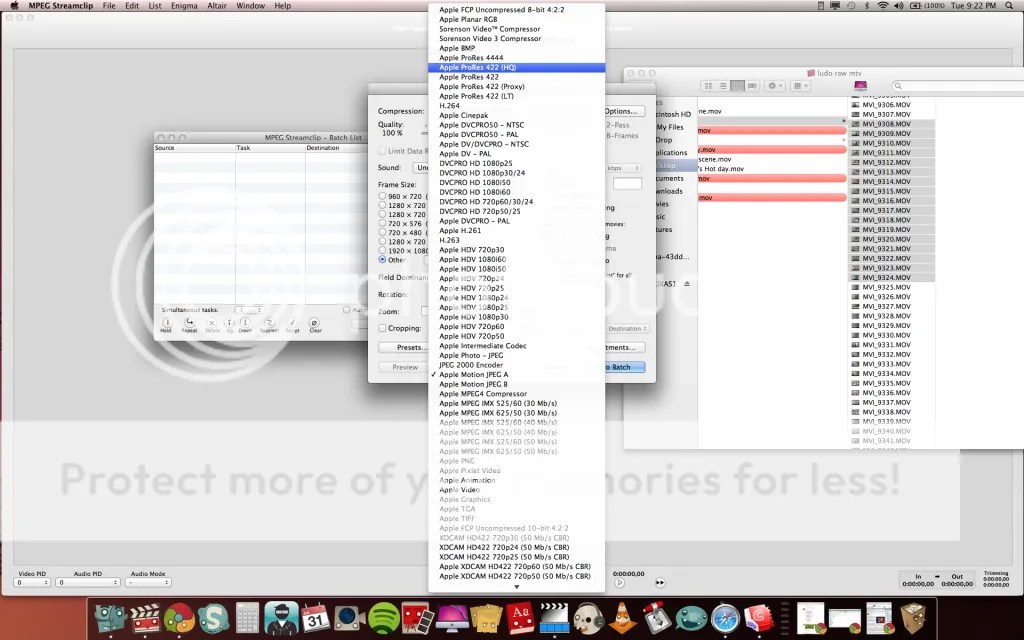Click the down arrow below the codec list
The image size is (1024, 640).
517,587
